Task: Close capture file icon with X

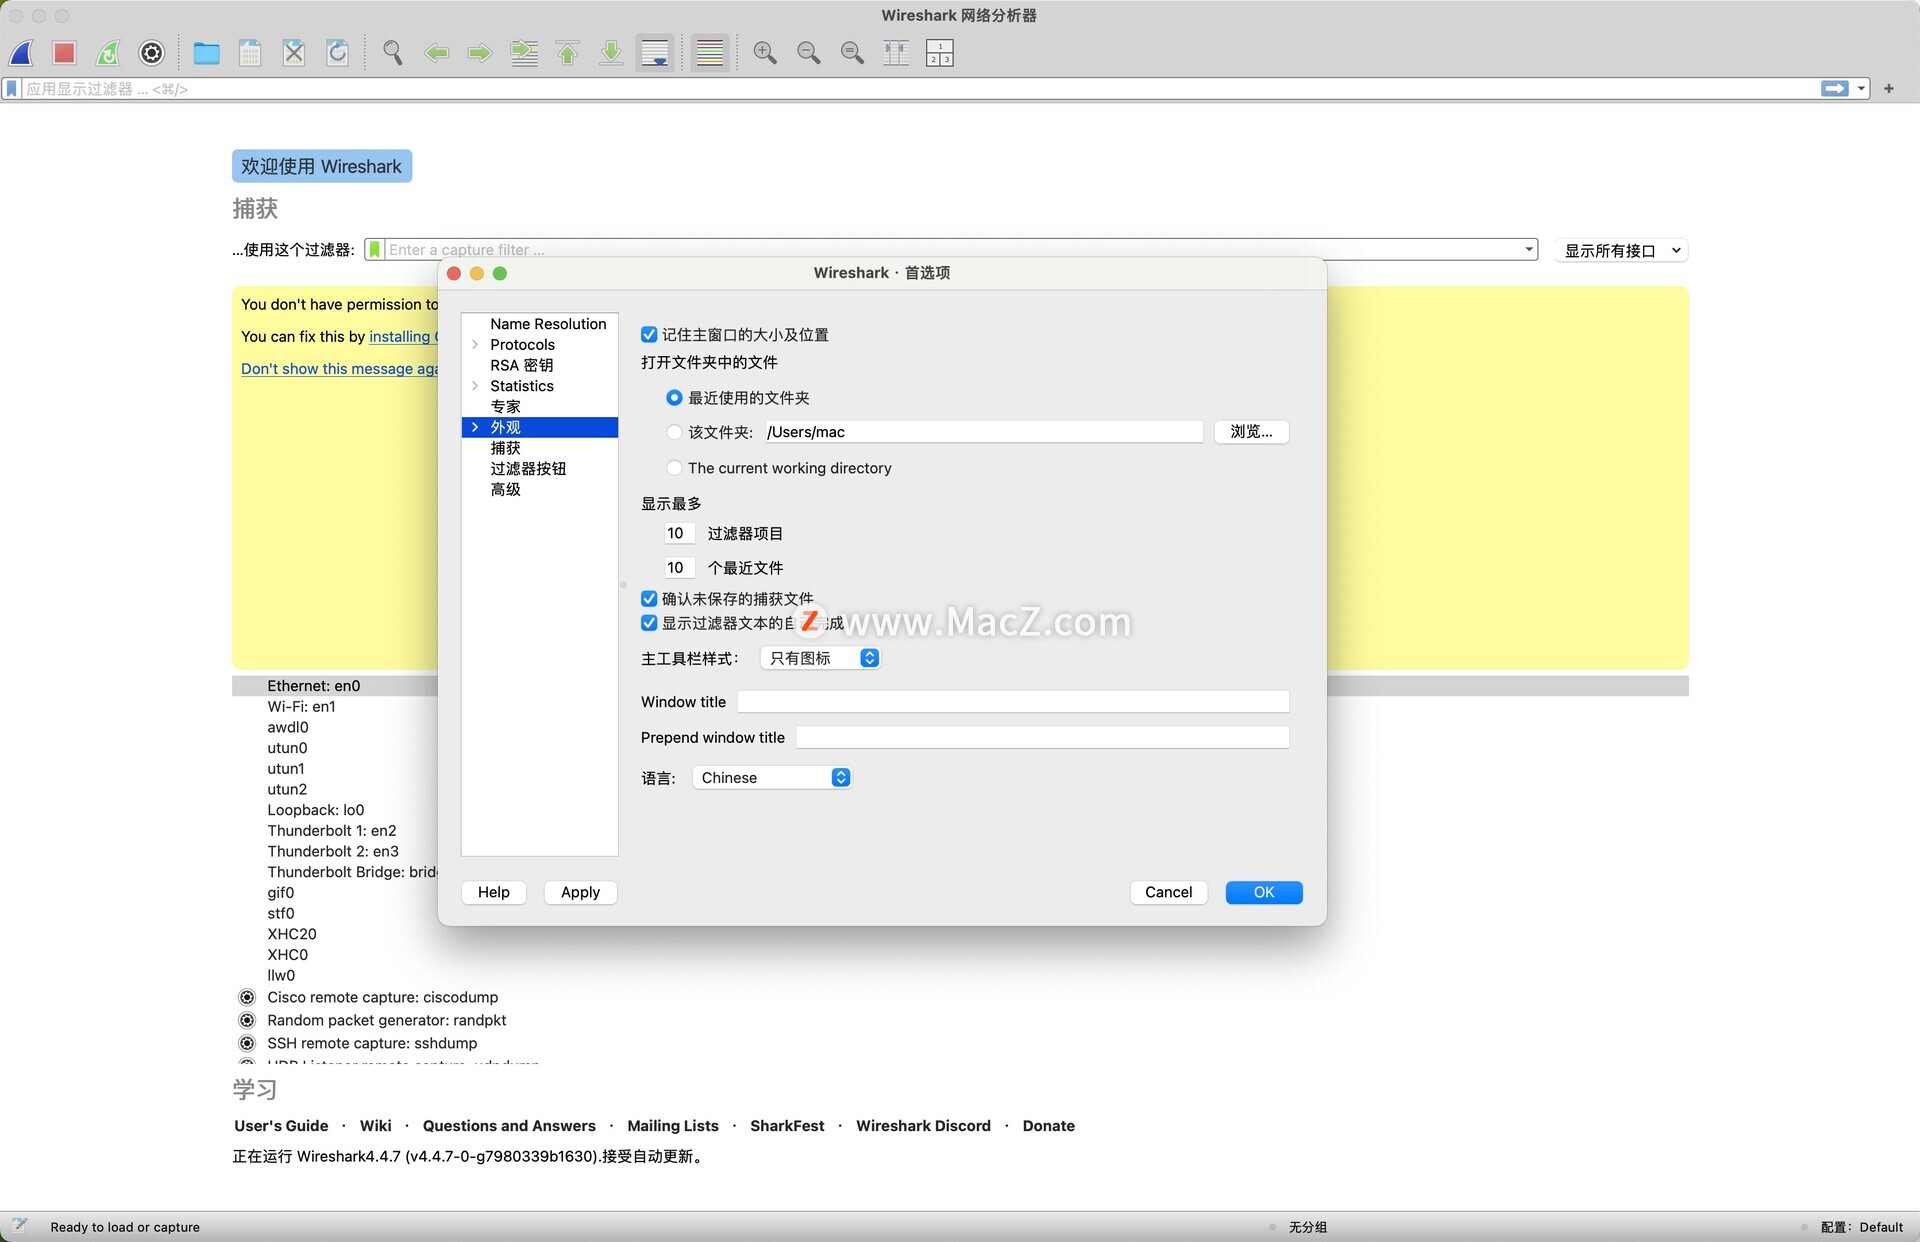Action: pyautogui.click(x=294, y=53)
